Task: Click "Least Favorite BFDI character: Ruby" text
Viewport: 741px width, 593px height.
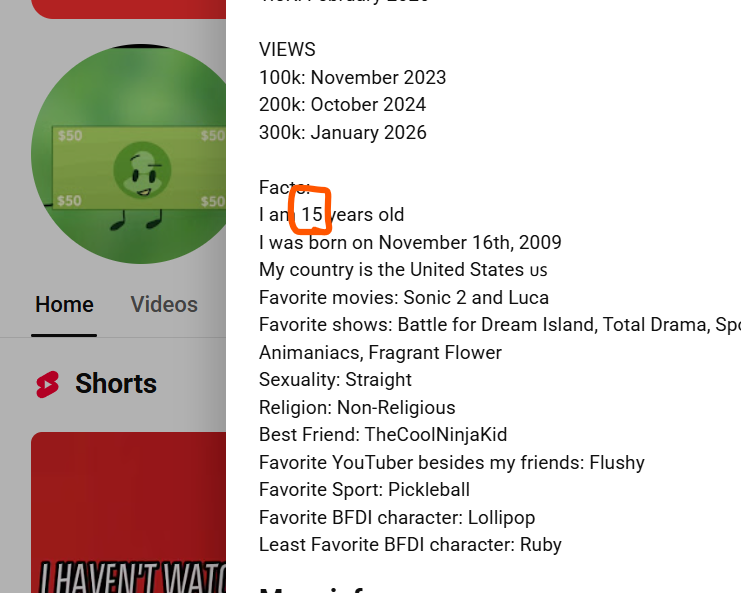Action: click(410, 544)
